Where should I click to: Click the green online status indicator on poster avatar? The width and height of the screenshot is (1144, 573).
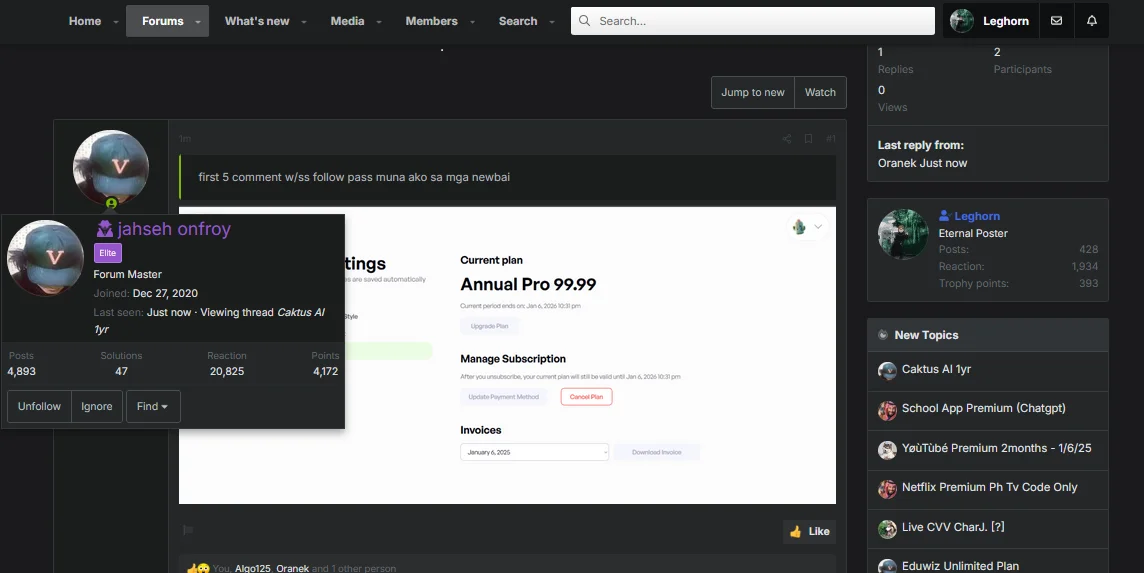pos(111,204)
